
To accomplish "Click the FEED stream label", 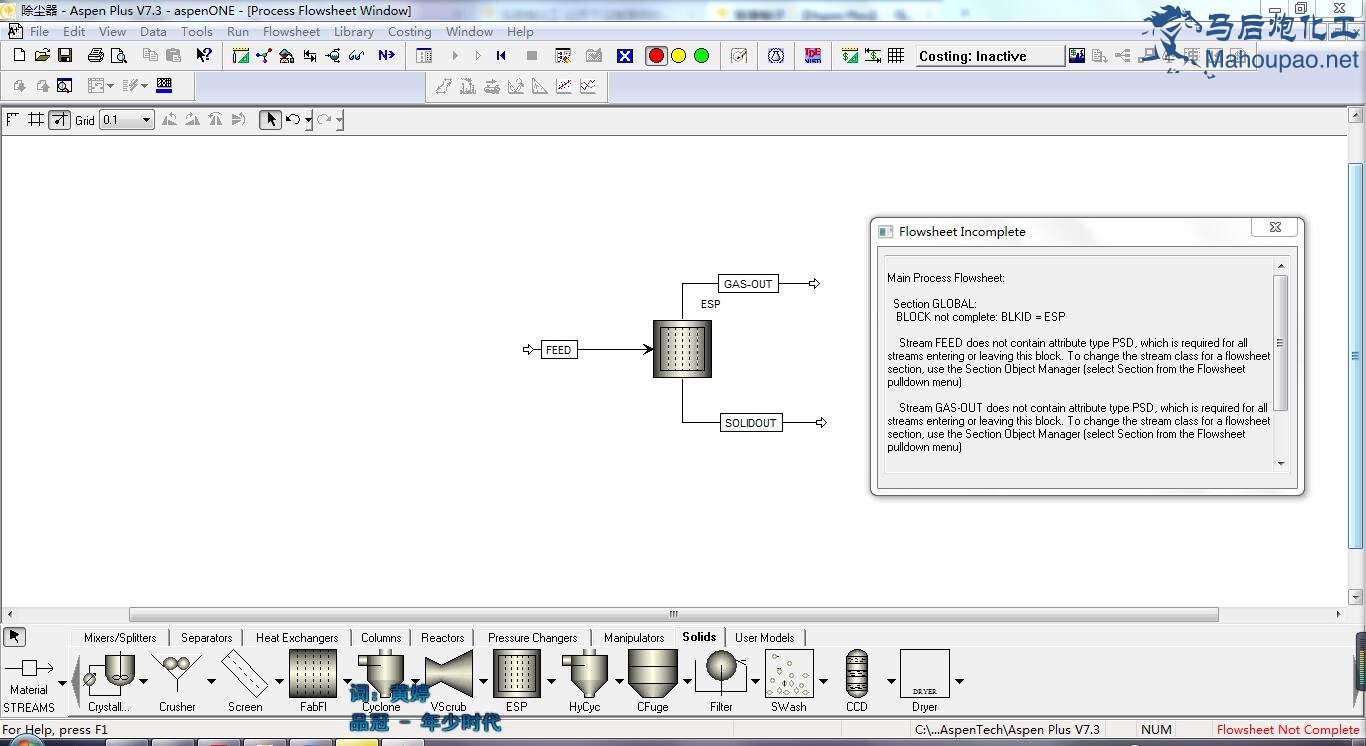I will pos(558,350).
